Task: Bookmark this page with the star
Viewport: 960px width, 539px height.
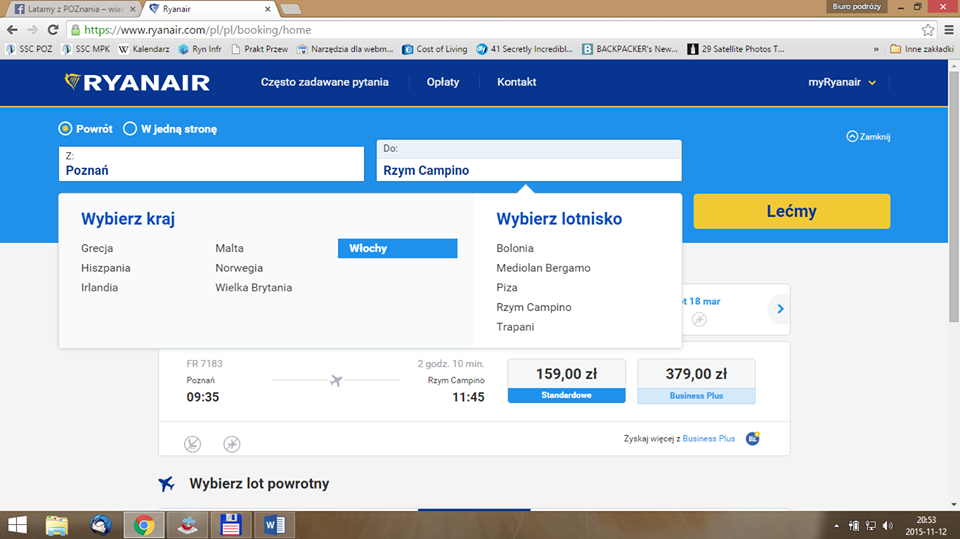Action: [928, 29]
